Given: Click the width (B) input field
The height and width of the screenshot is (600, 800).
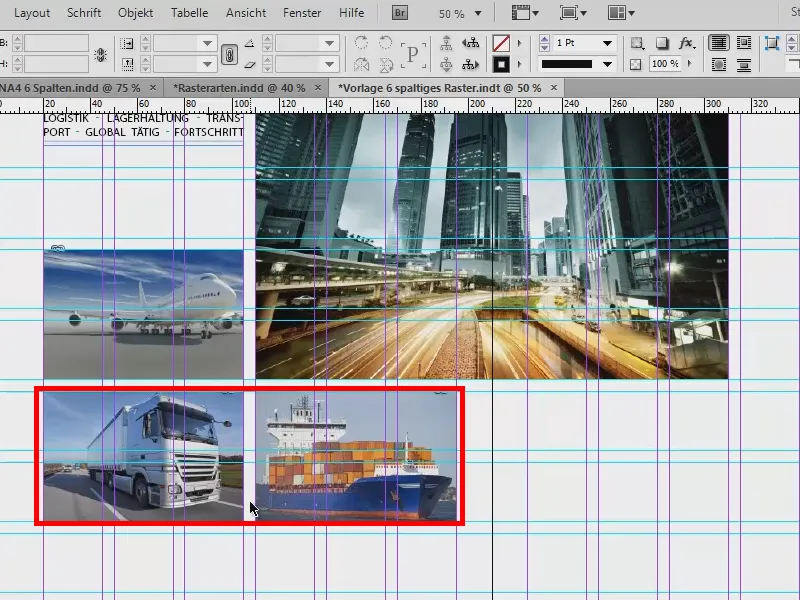Looking at the screenshot, I should [x=56, y=43].
